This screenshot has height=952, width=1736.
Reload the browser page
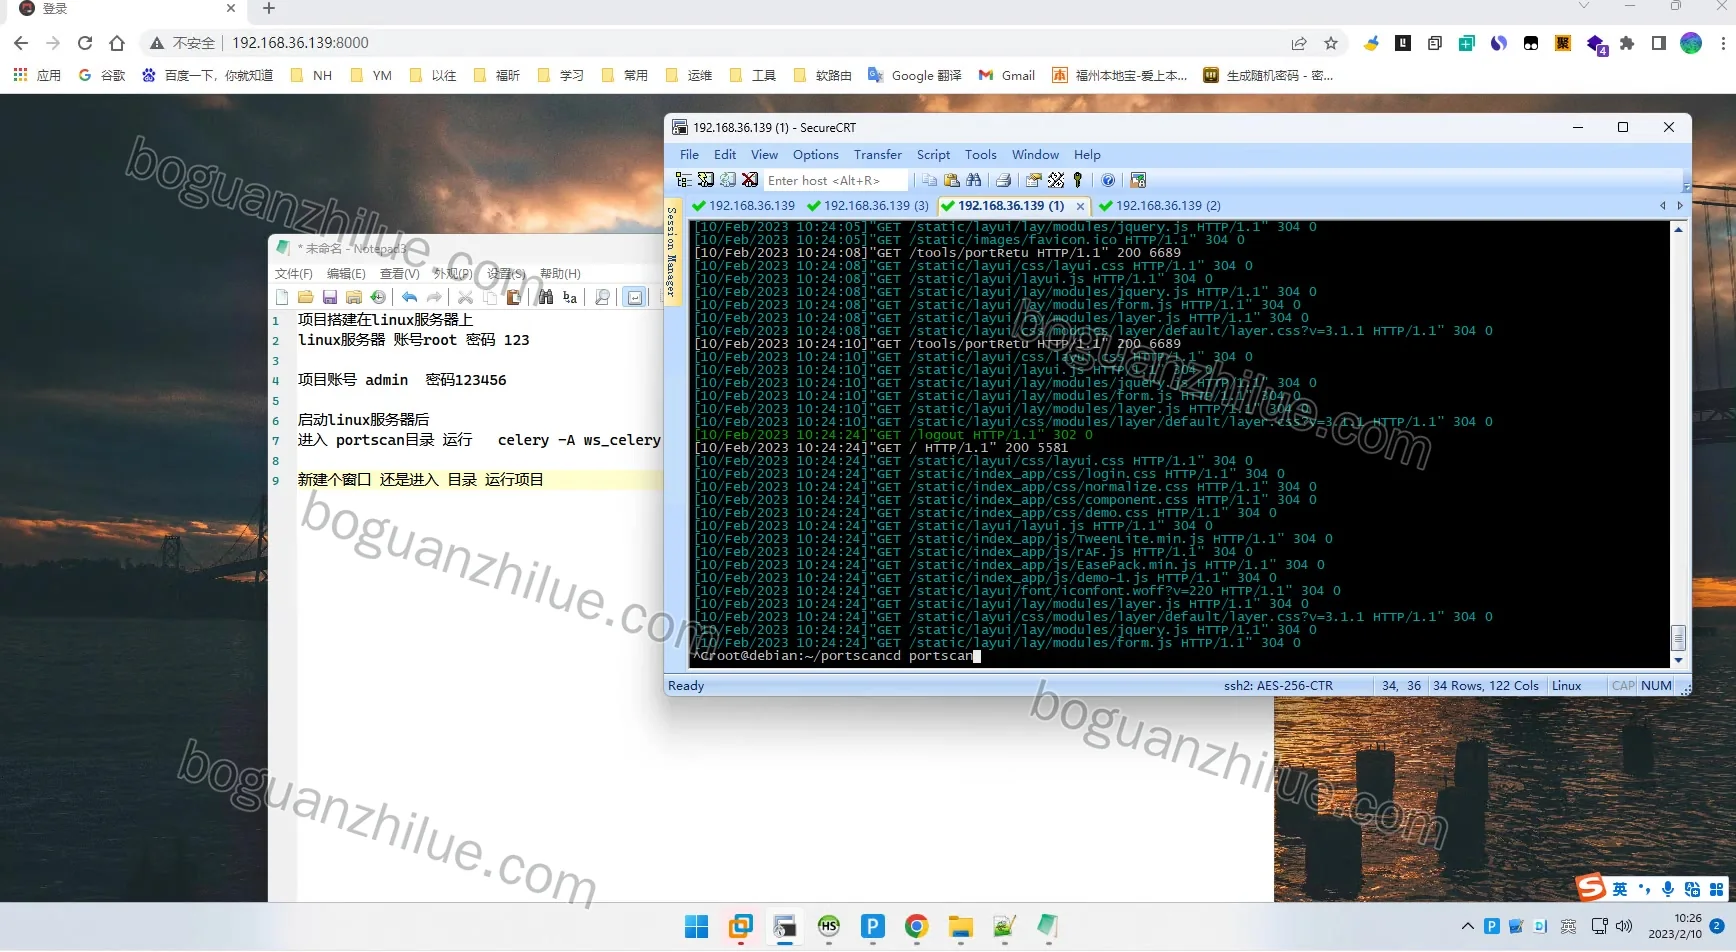point(85,43)
